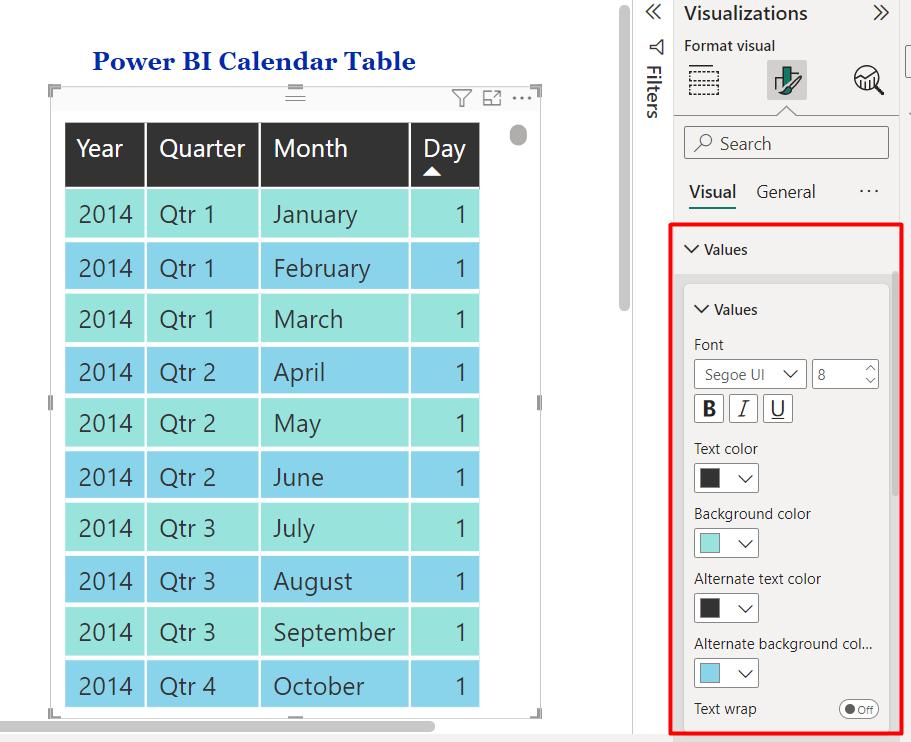911x742 pixels.
Task: Click the Power BI Calendar Table title
Action: (x=254, y=61)
